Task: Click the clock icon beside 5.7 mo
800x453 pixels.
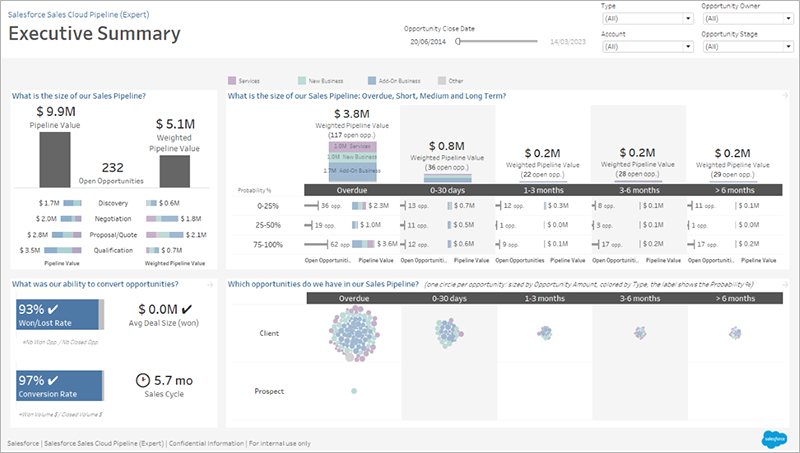Action: (x=143, y=381)
